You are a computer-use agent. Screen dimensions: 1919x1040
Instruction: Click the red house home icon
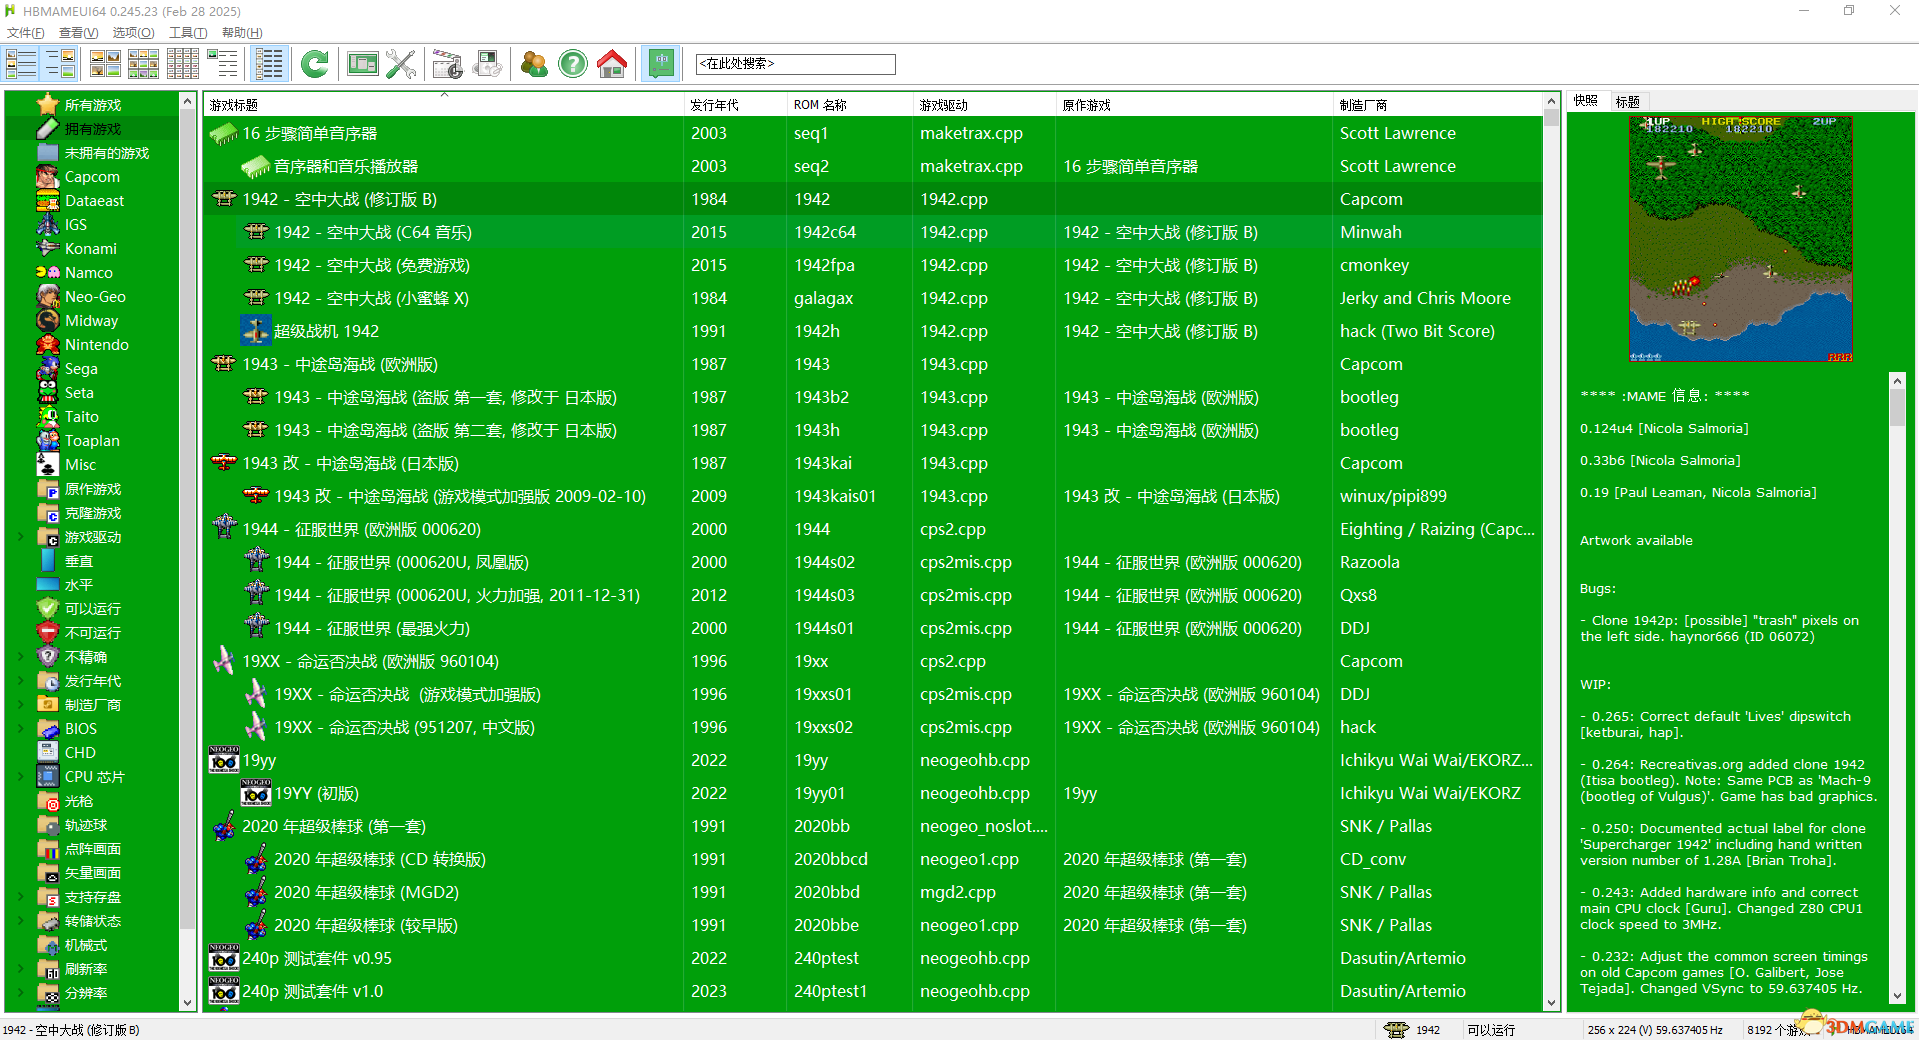(x=612, y=64)
